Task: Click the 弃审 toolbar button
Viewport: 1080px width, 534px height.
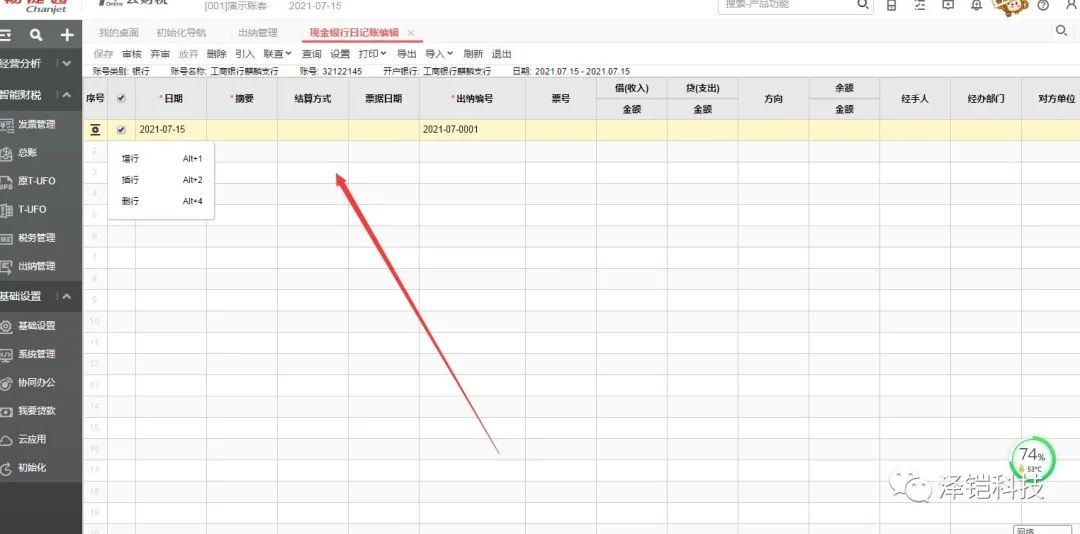Action: [x=160, y=54]
